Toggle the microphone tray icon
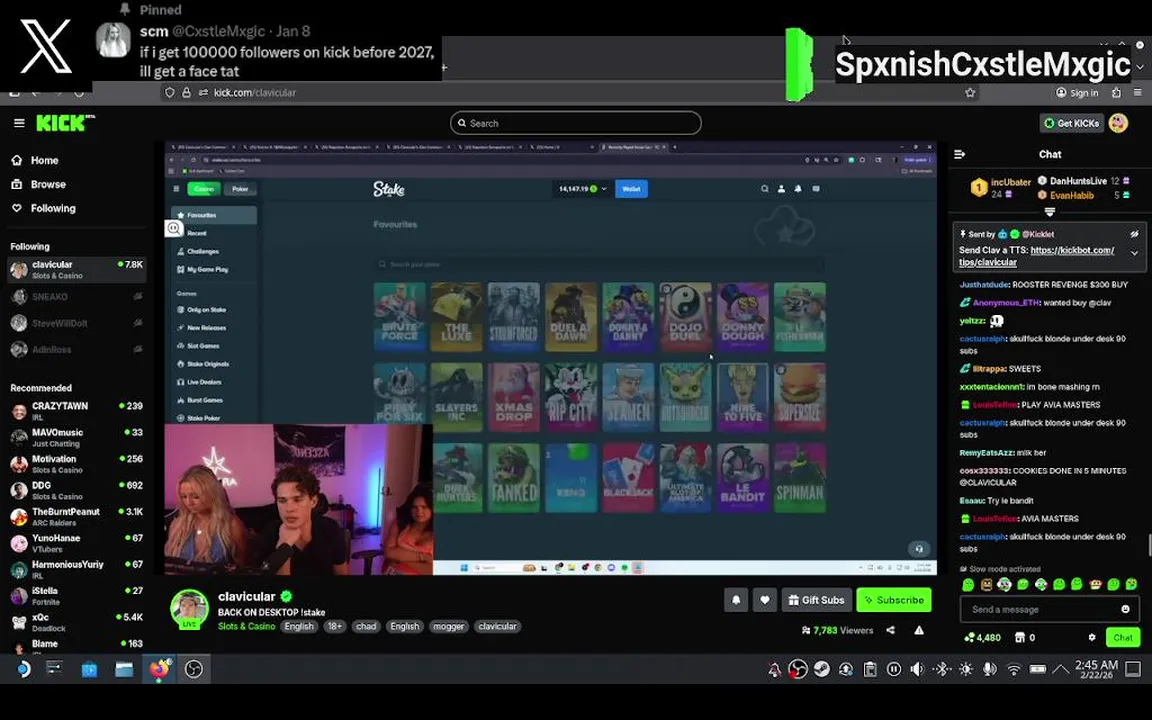 click(x=990, y=669)
